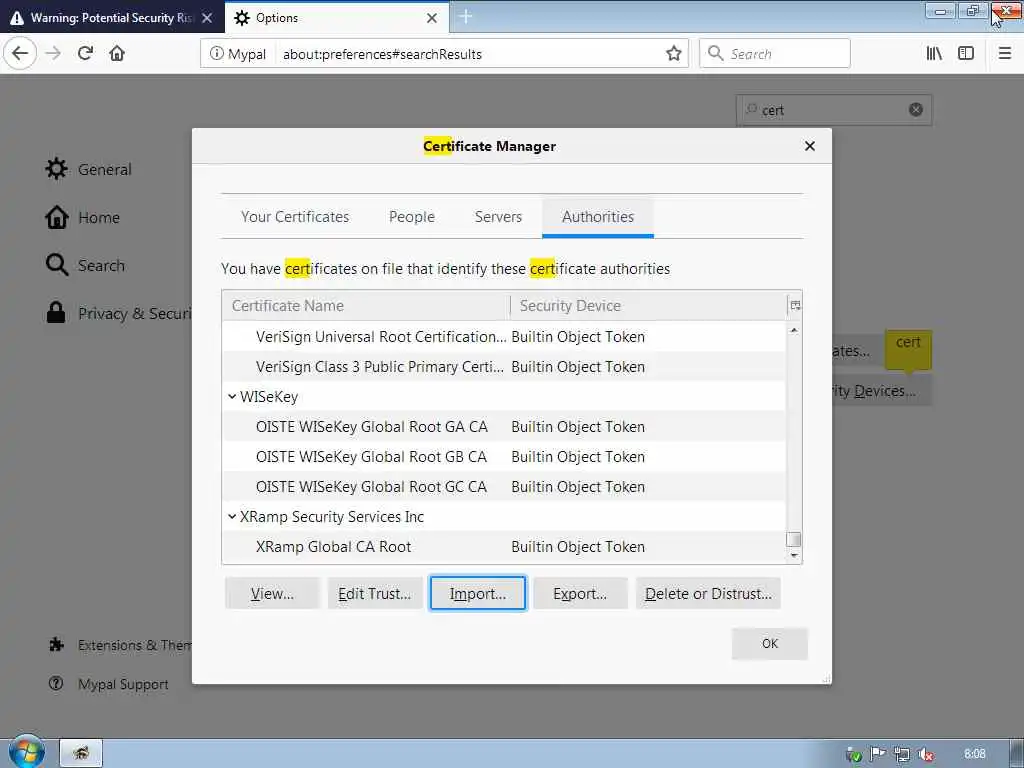Close the Options tab

432,18
